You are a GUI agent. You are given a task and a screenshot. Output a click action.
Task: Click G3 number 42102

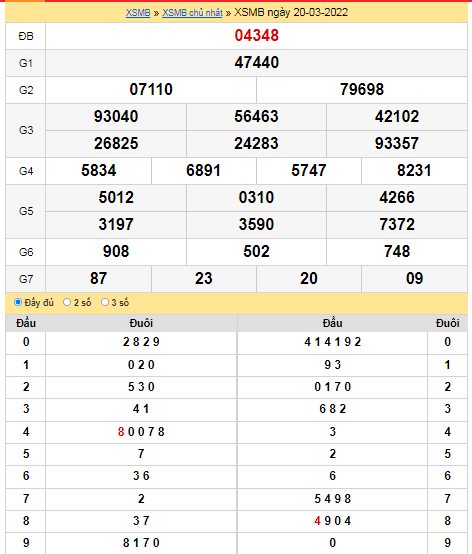[397, 117]
